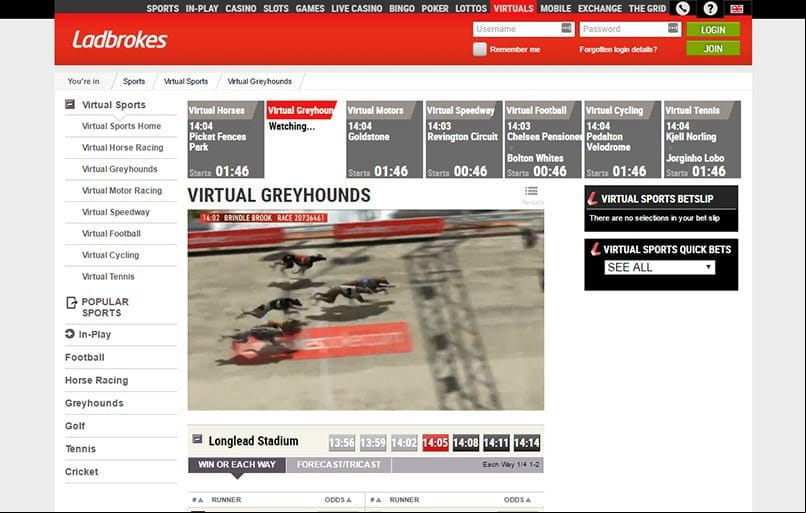Click the keyboard icon in Username field
Screen dimensions: 806x513
tap(566, 28)
